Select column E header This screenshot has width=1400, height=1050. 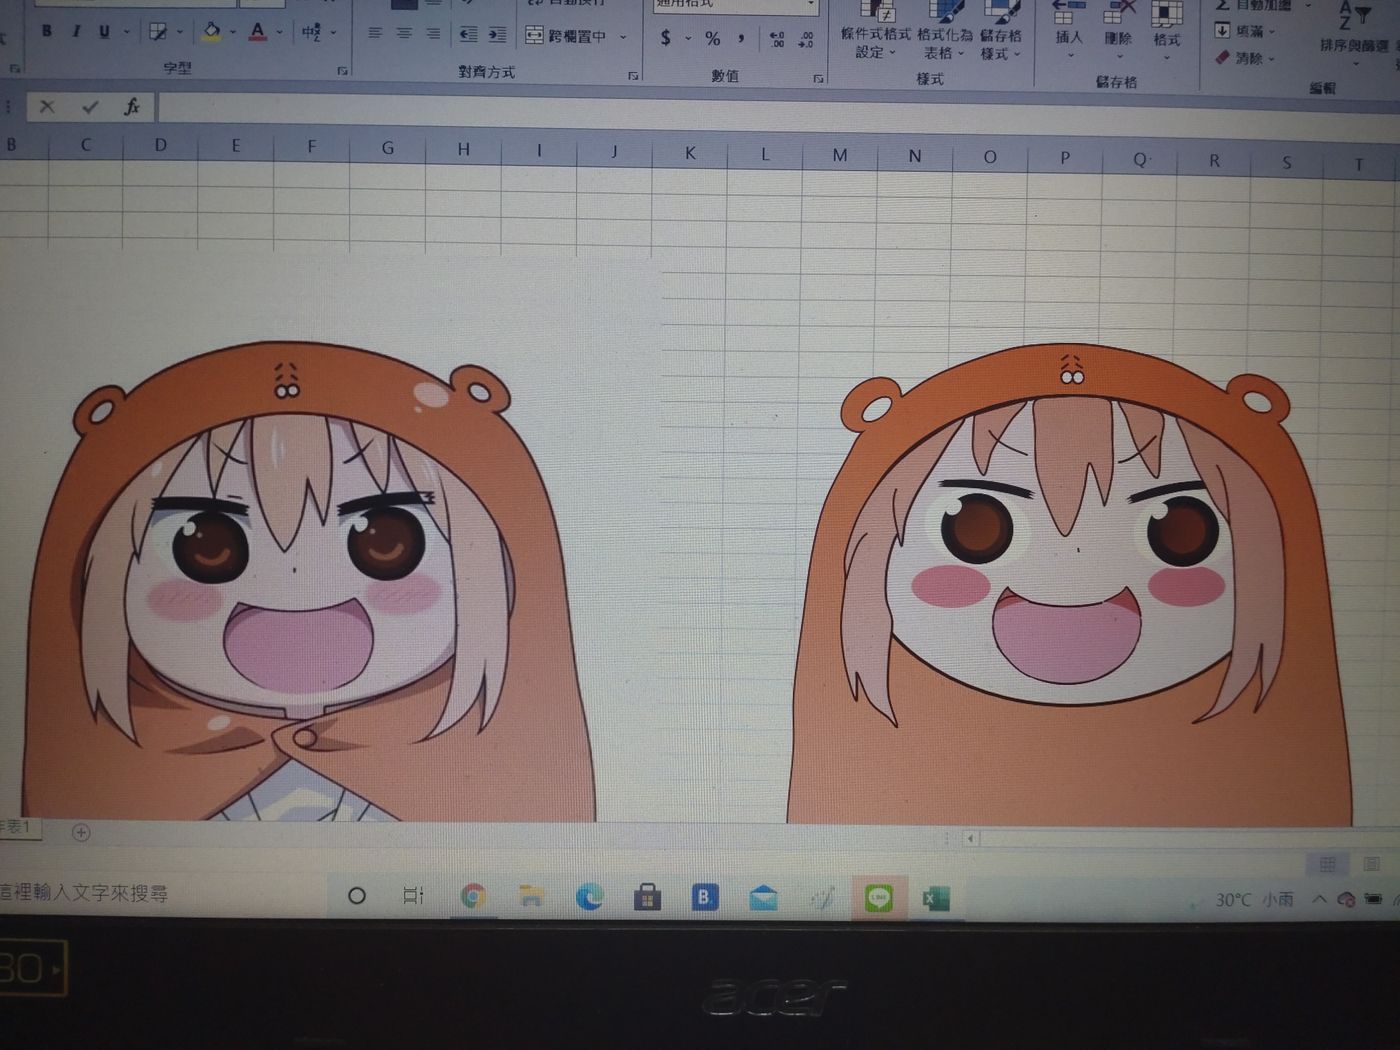coord(236,146)
